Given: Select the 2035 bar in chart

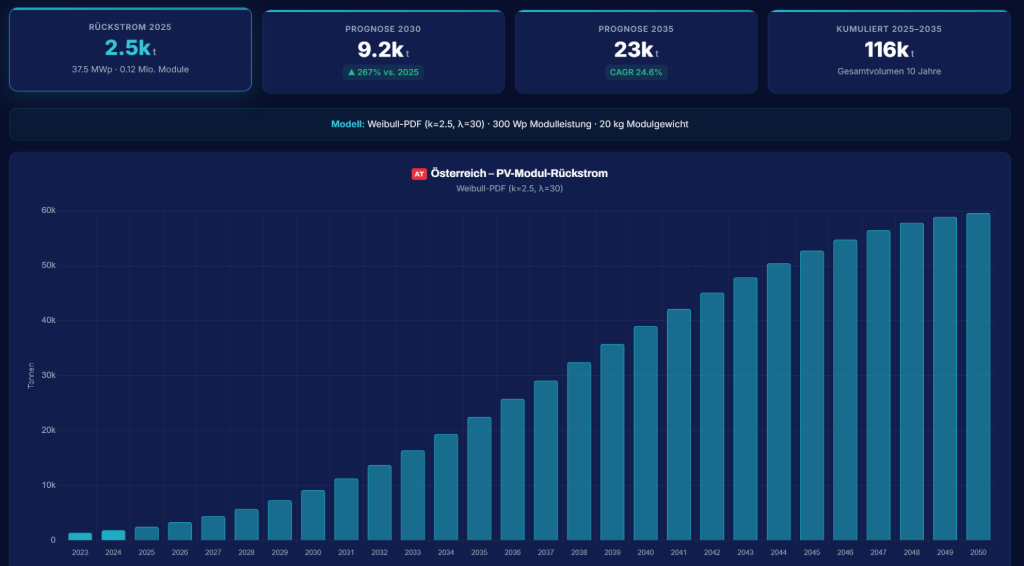Looking at the screenshot, I should tap(479, 478).
